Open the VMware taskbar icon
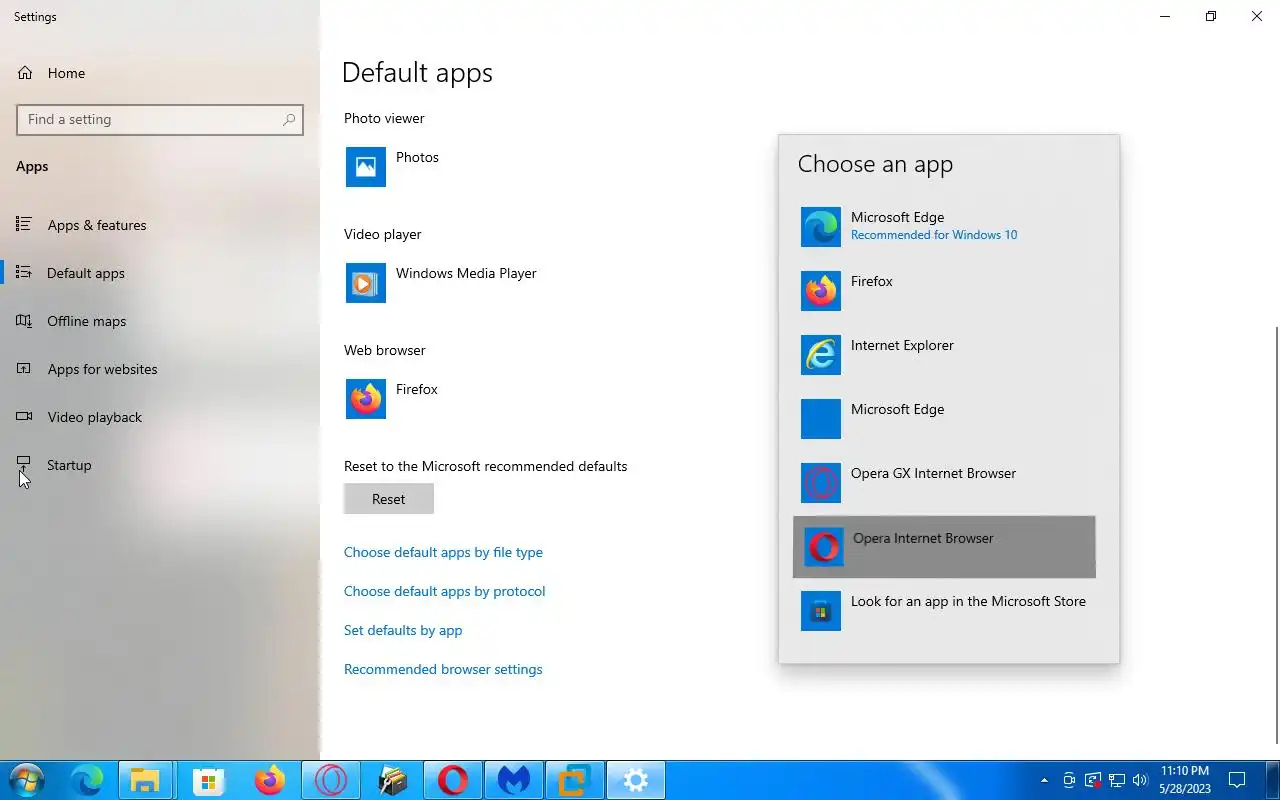 coord(575,780)
